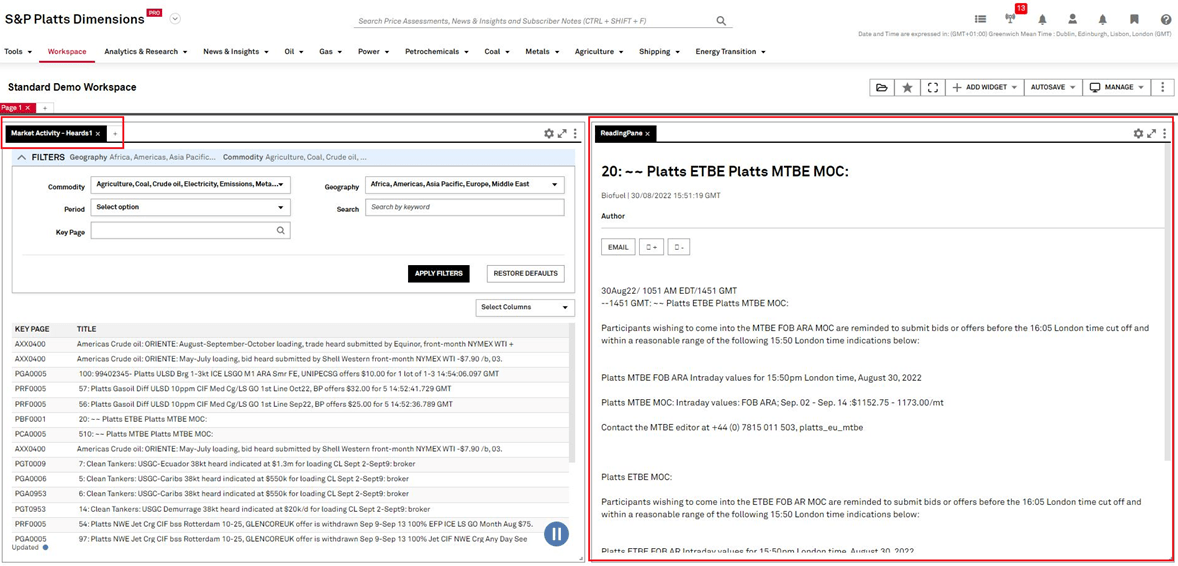Close the Market Activity - Heards1 tab

[98, 133]
